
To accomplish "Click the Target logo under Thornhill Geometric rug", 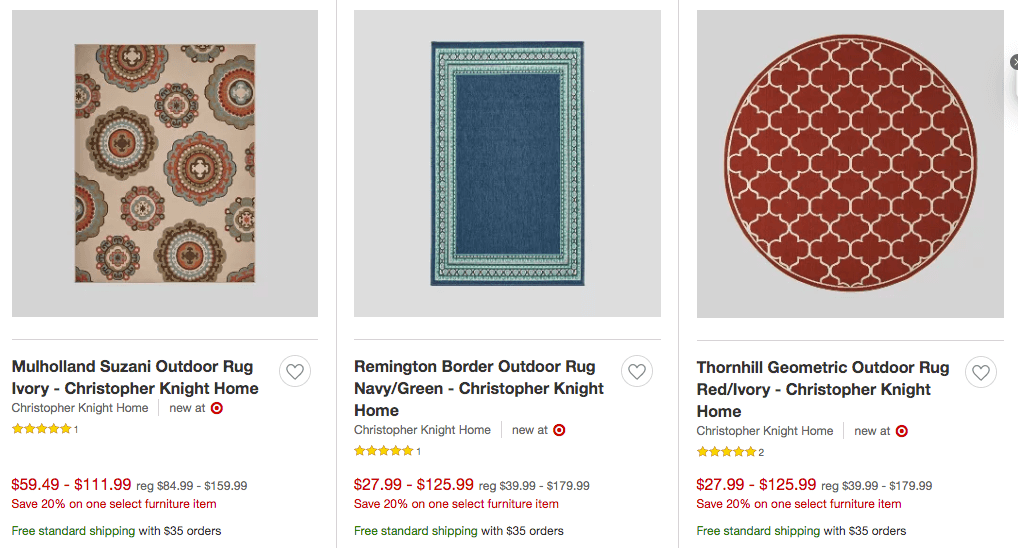I will pos(902,431).
